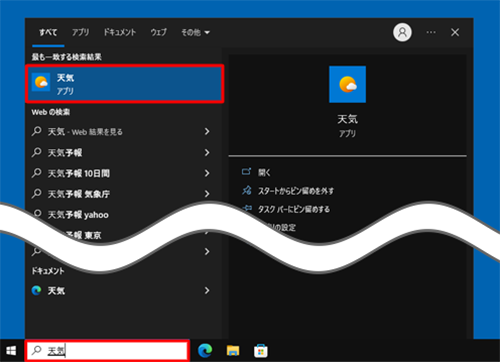
Task: Close the search panel with X
Action: pyautogui.click(x=455, y=32)
